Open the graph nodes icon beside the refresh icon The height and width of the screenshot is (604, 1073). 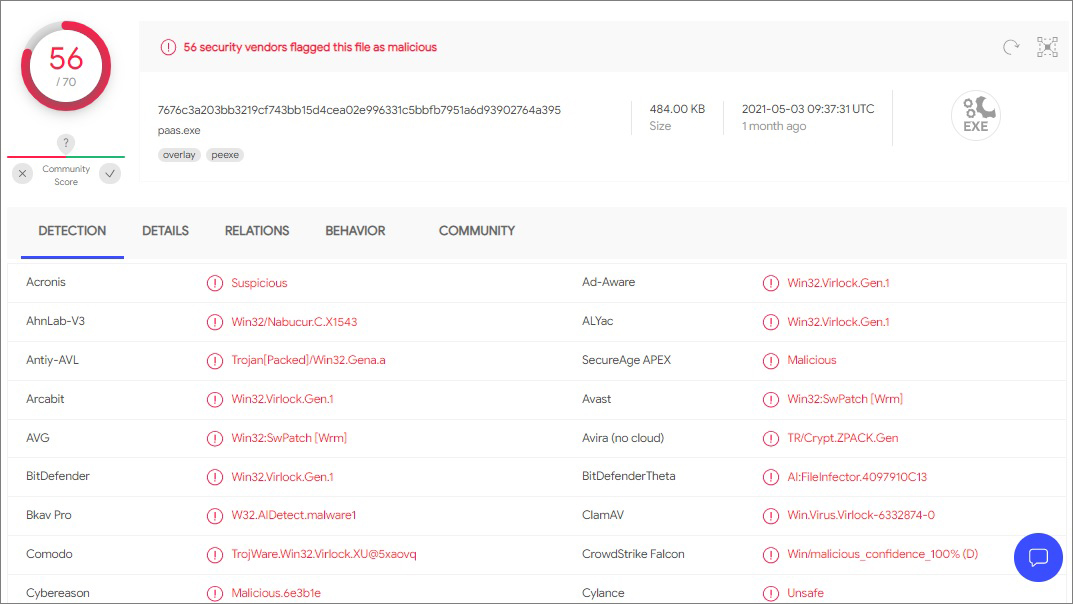[1047, 47]
